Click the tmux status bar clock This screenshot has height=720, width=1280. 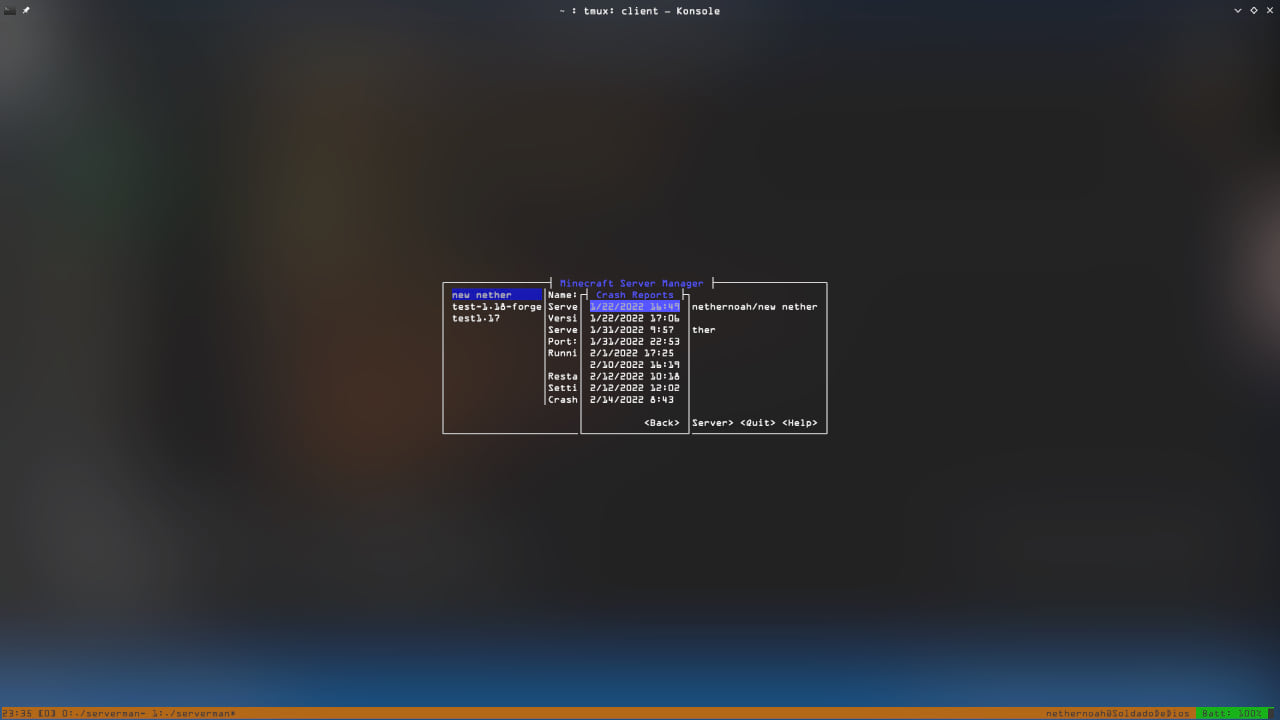[x=17, y=713]
